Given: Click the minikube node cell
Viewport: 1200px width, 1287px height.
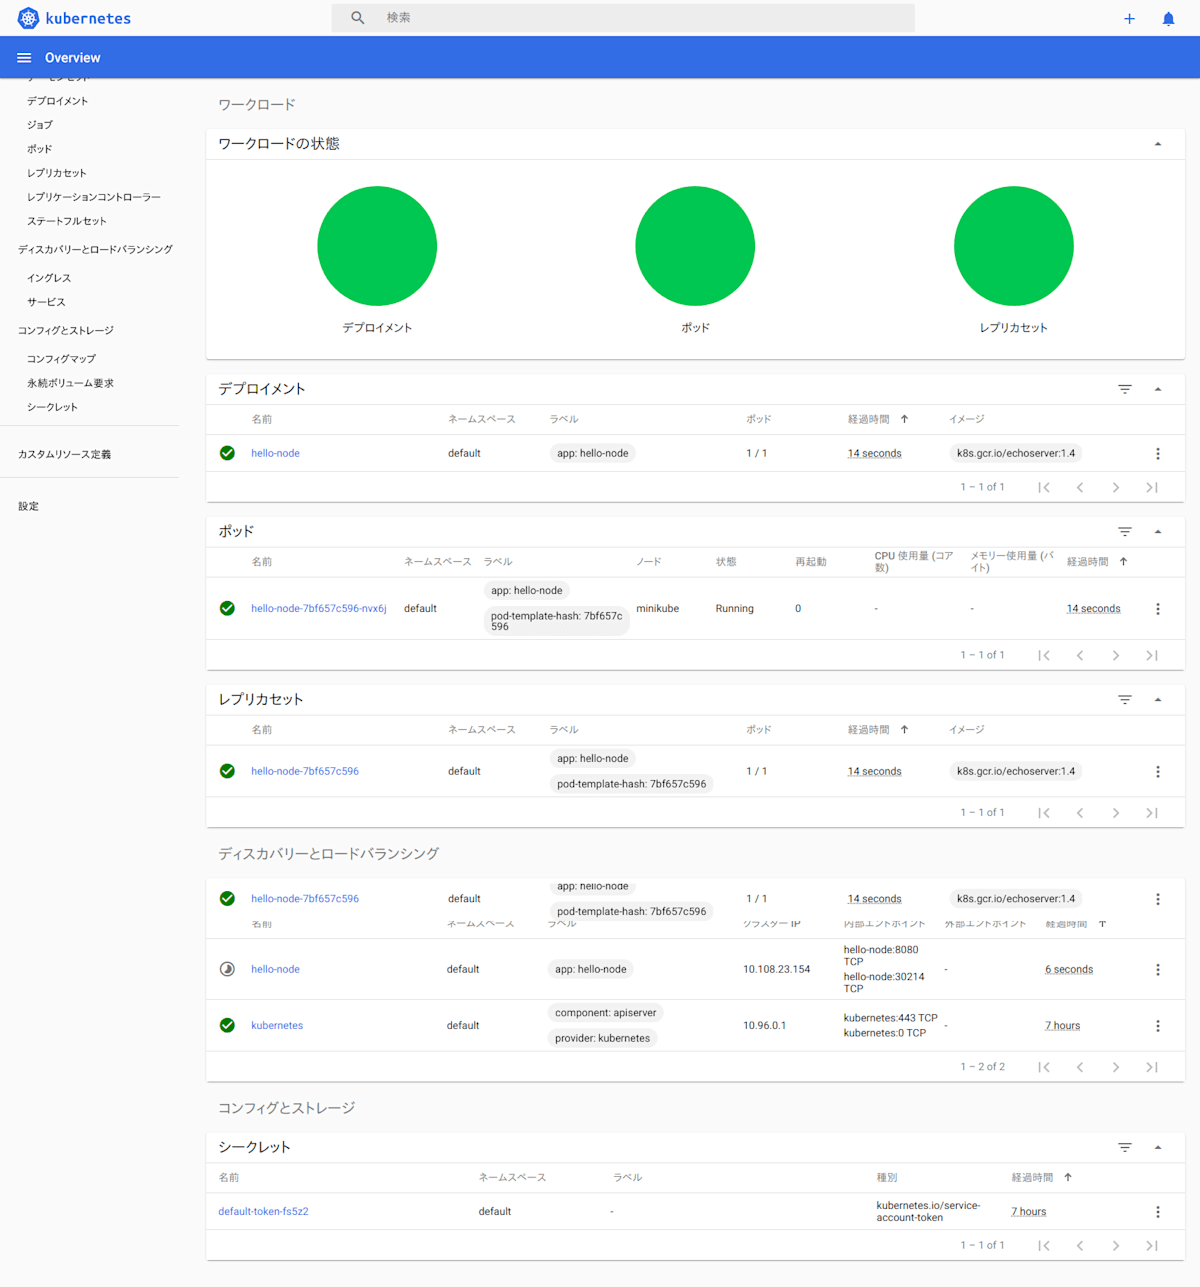Looking at the screenshot, I should coord(657,608).
